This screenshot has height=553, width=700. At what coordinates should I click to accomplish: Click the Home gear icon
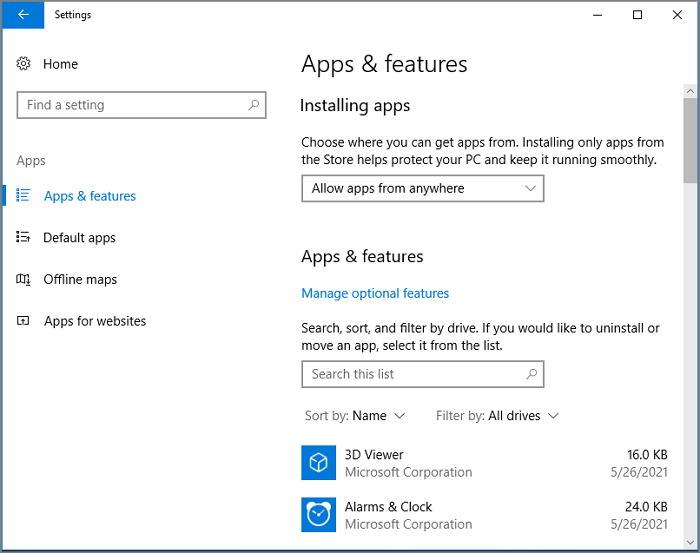pos(24,64)
